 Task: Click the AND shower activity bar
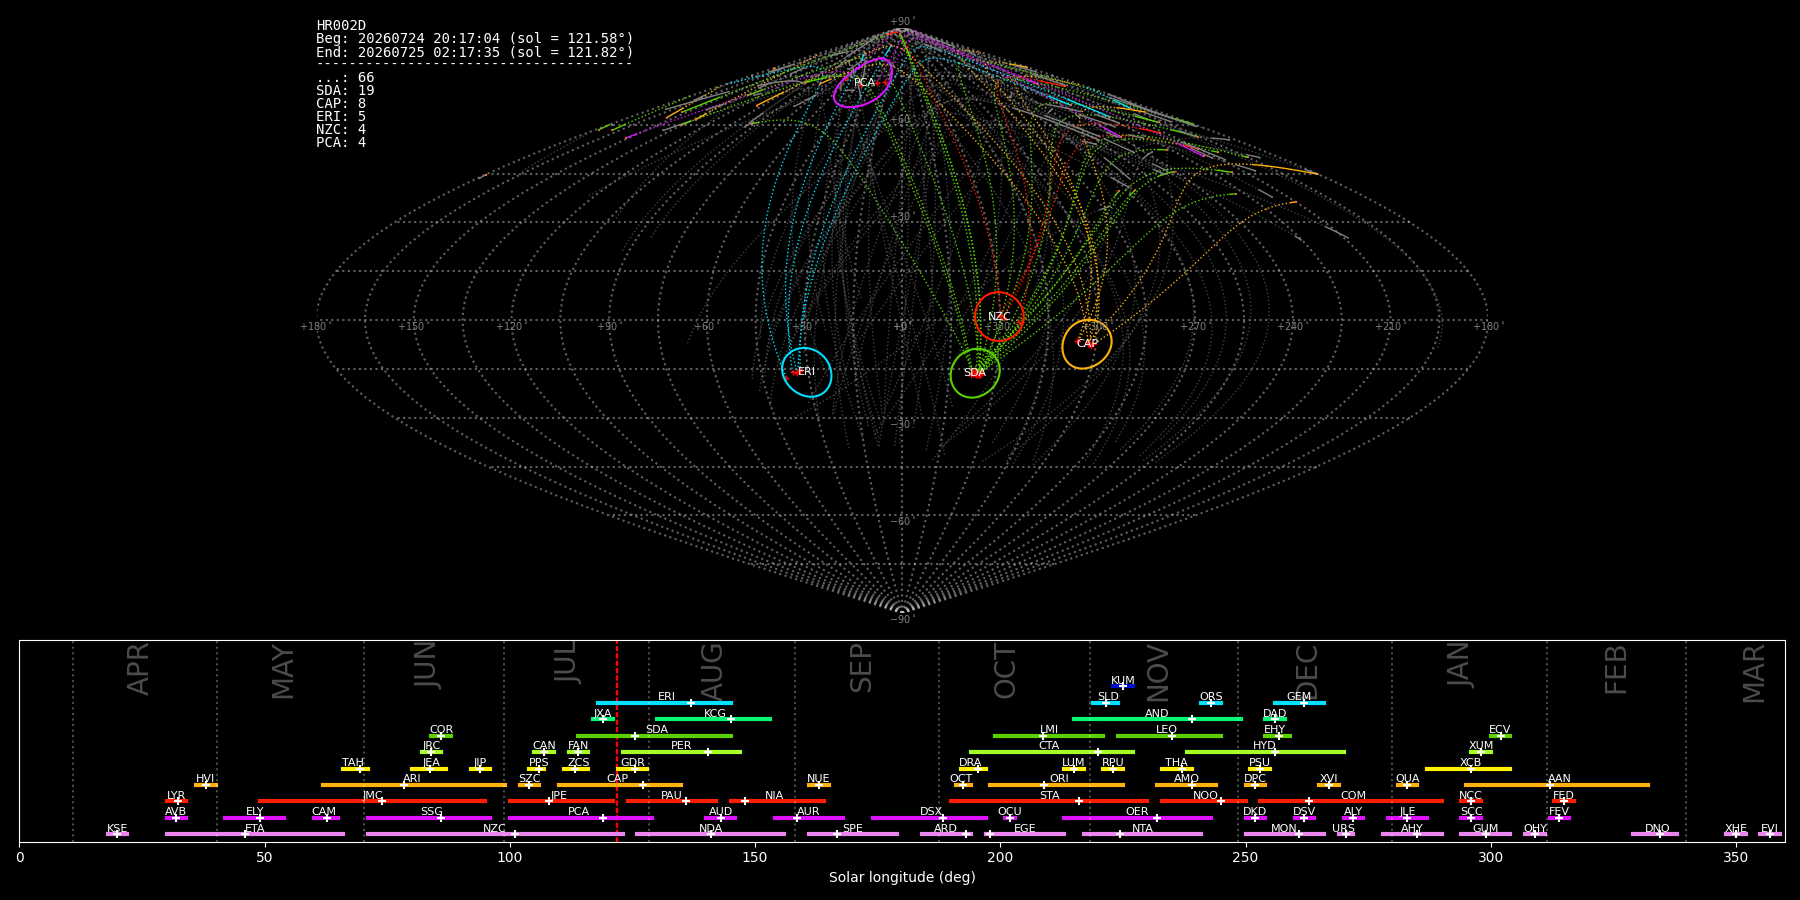pyautogui.click(x=1157, y=719)
